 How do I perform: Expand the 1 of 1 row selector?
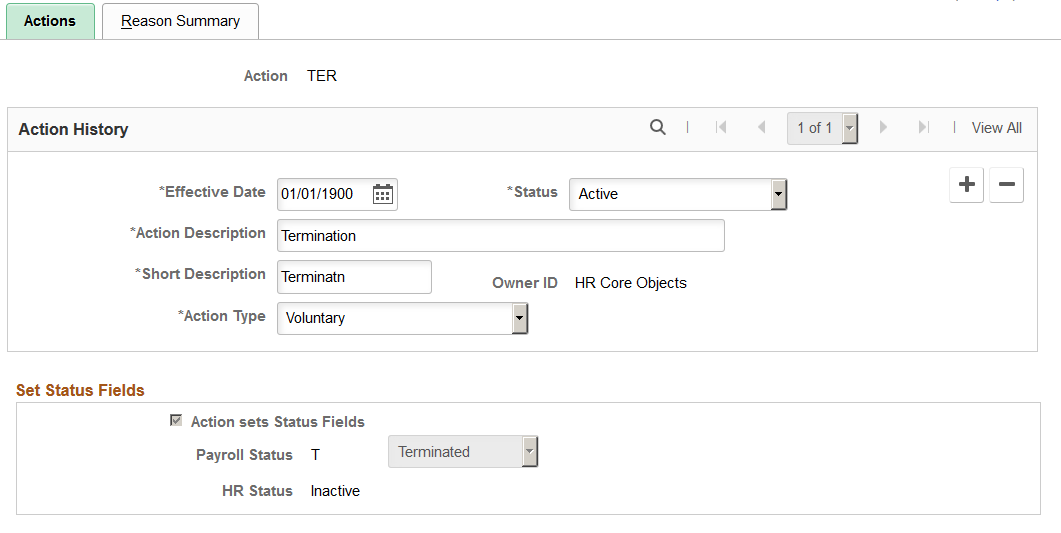click(822, 128)
